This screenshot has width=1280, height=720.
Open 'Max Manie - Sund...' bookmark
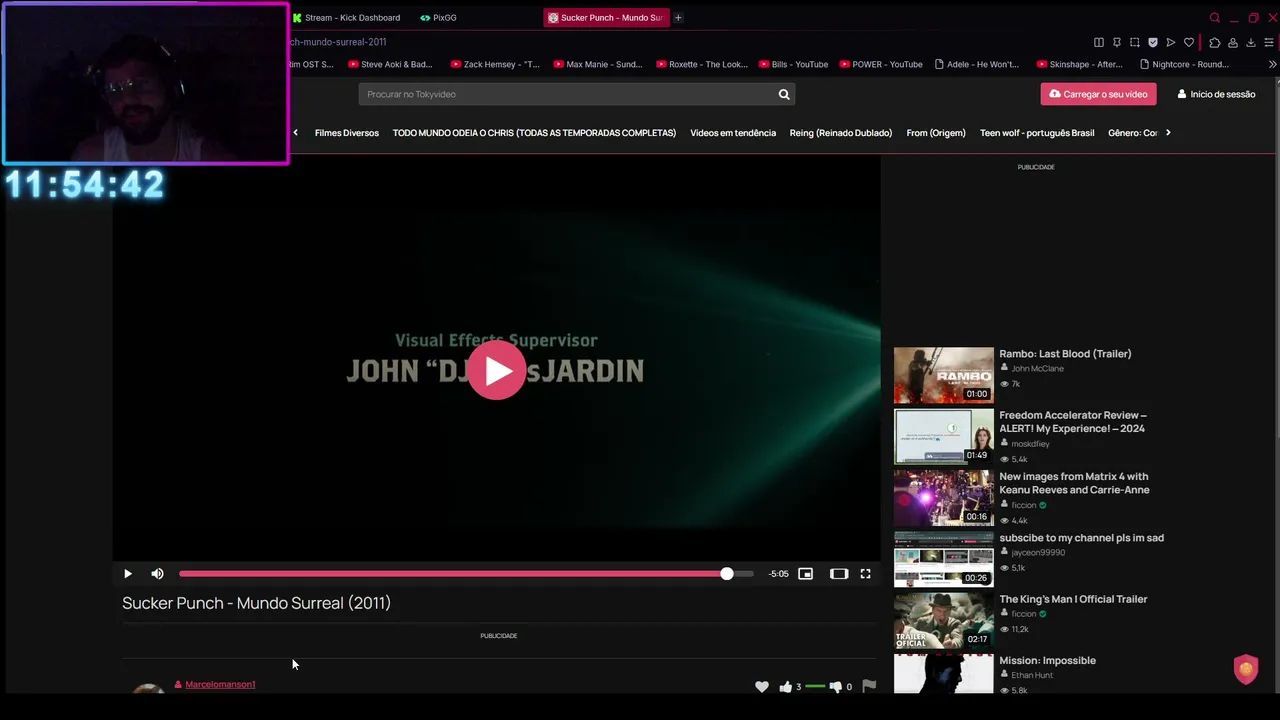[x=598, y=64]
